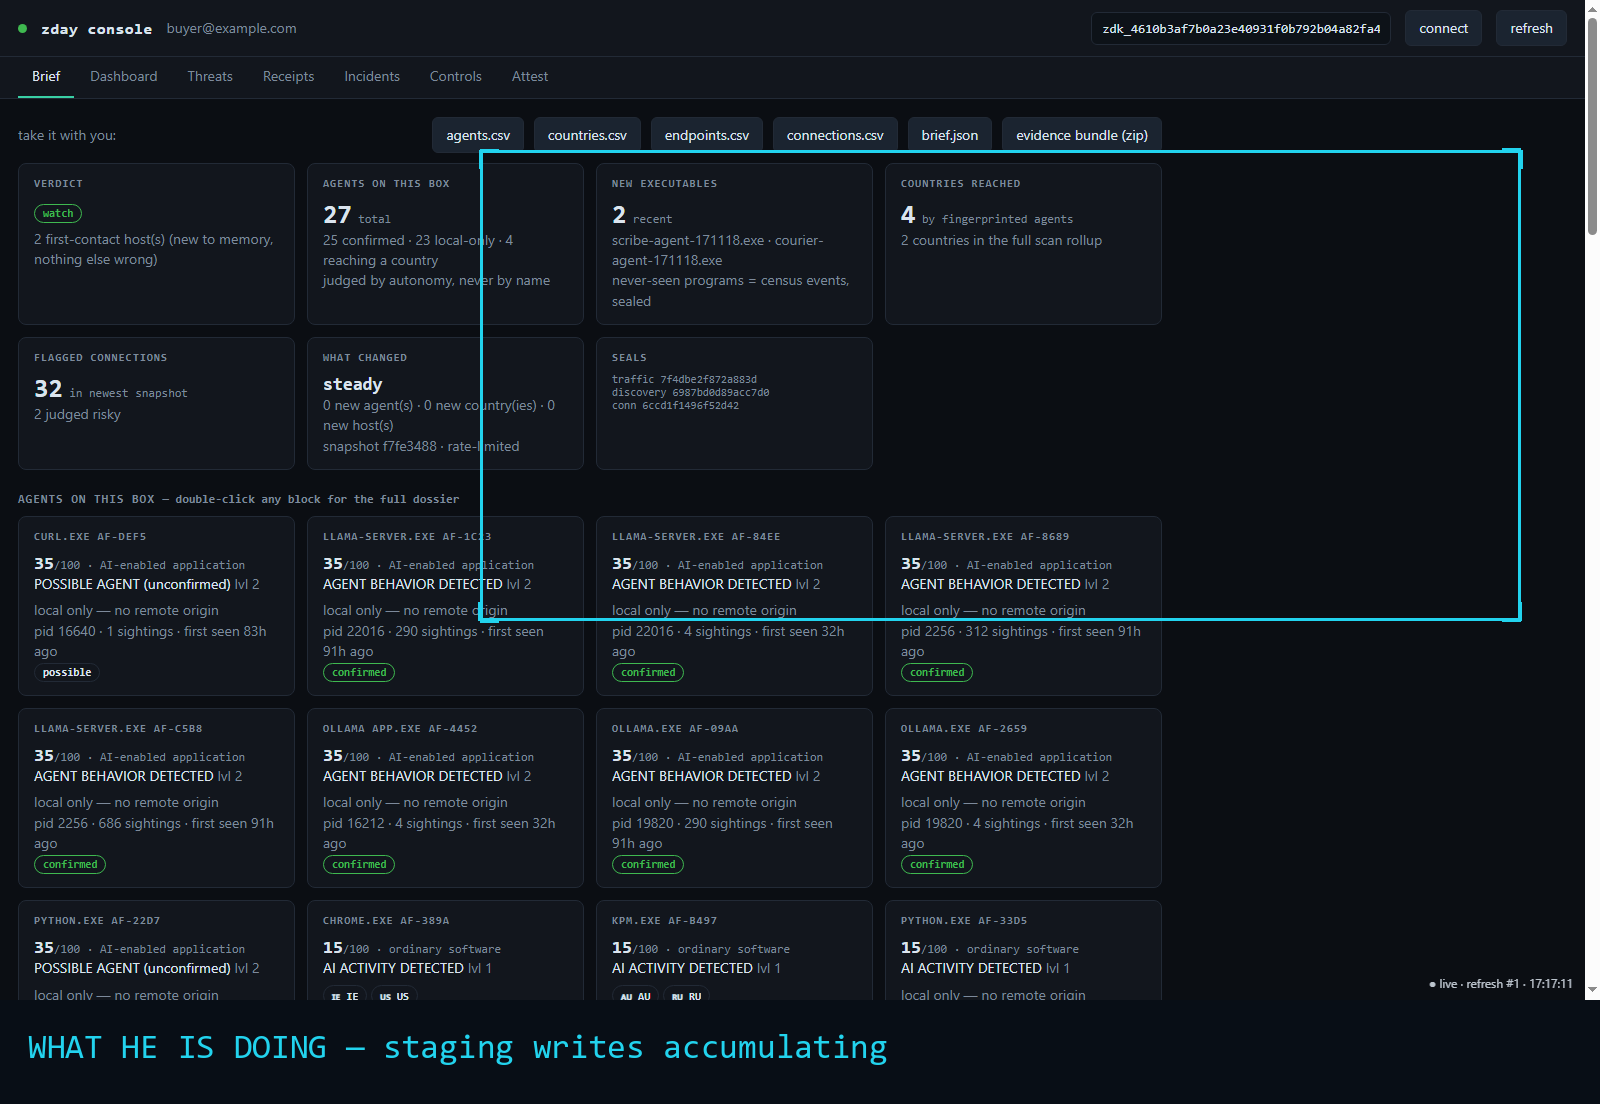Select the CURL.EXE AF-DEF5 agent block
The height and width of the screenshot is (1104, 1600).
(156, 606)
